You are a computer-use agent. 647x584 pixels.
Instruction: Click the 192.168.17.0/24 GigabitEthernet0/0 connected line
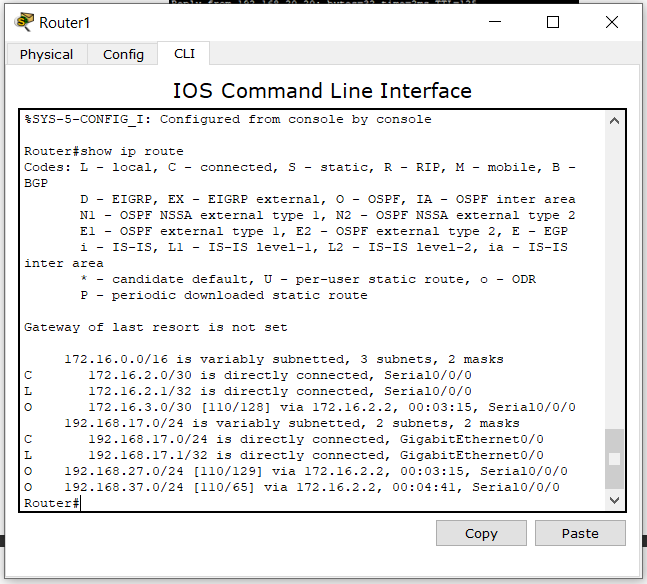coord(283,439)
